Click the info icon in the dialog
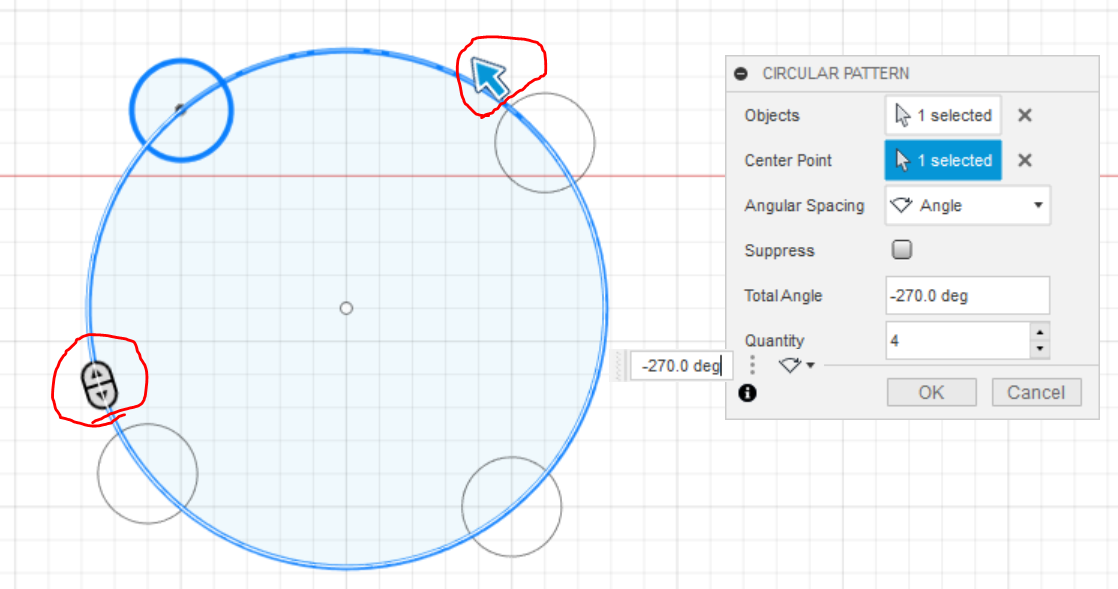 click(747, 393)
